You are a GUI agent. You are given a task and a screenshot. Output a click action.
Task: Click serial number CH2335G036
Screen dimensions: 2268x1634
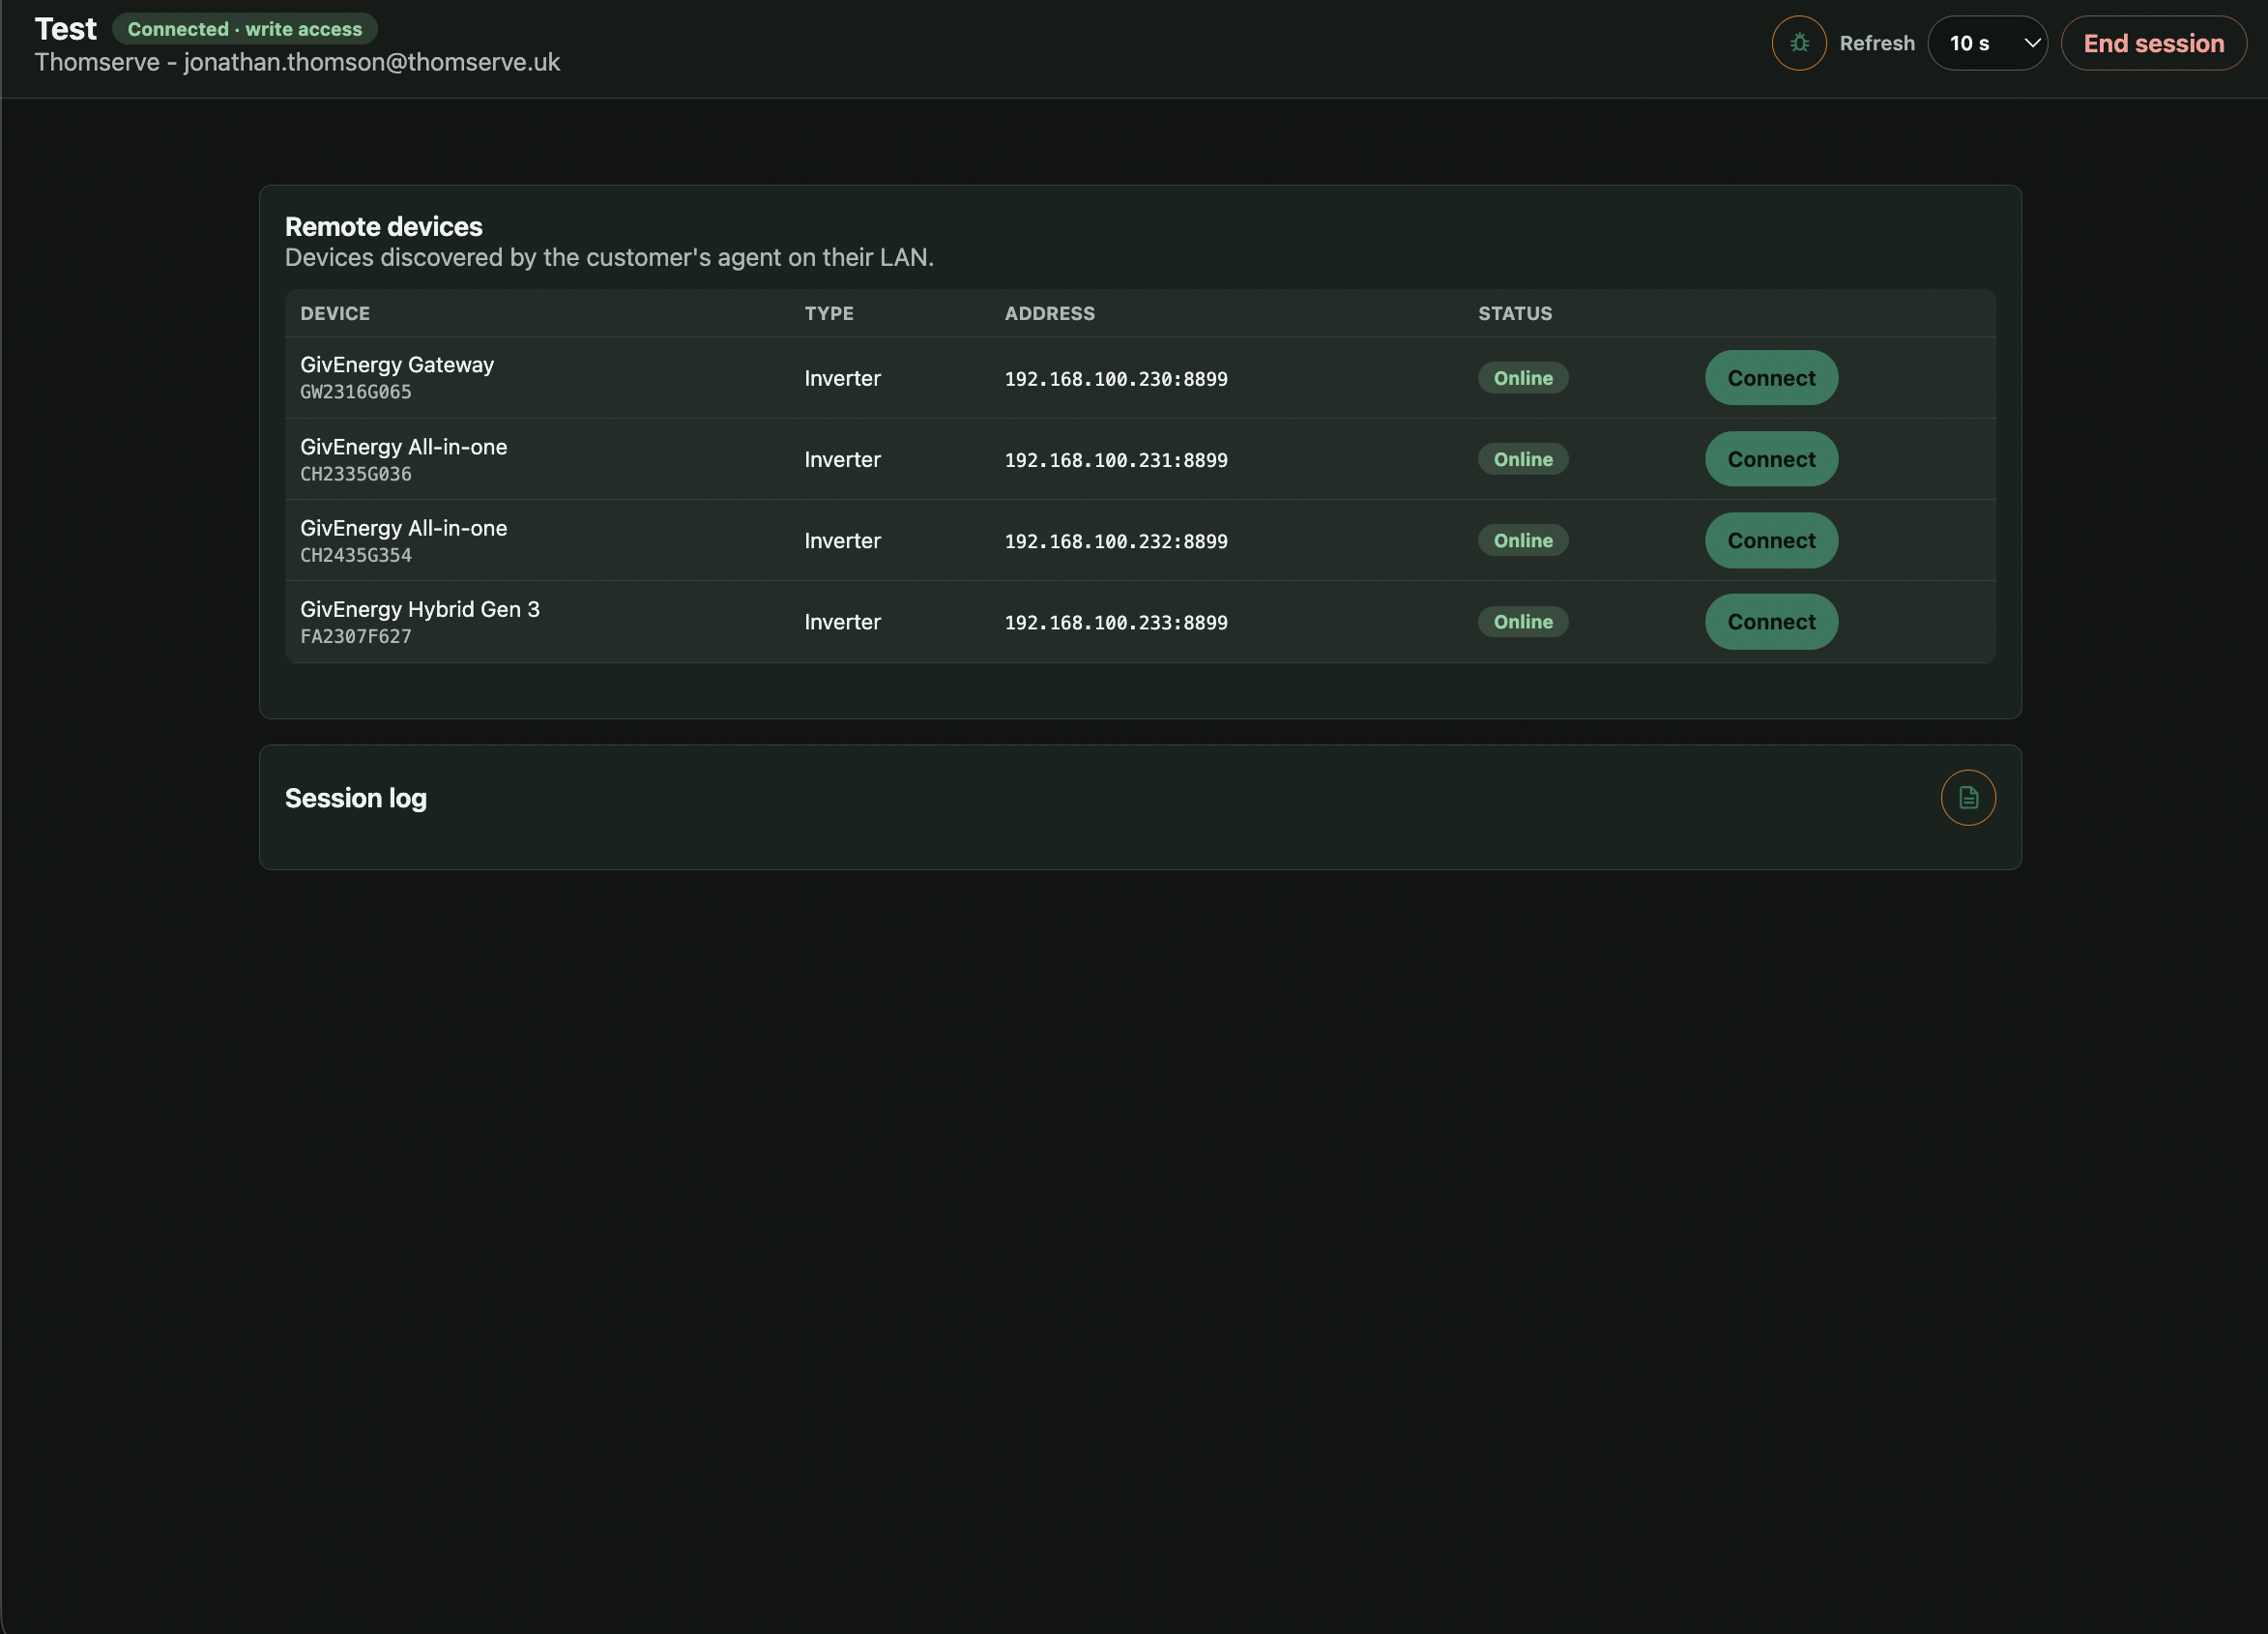(356, 474)
